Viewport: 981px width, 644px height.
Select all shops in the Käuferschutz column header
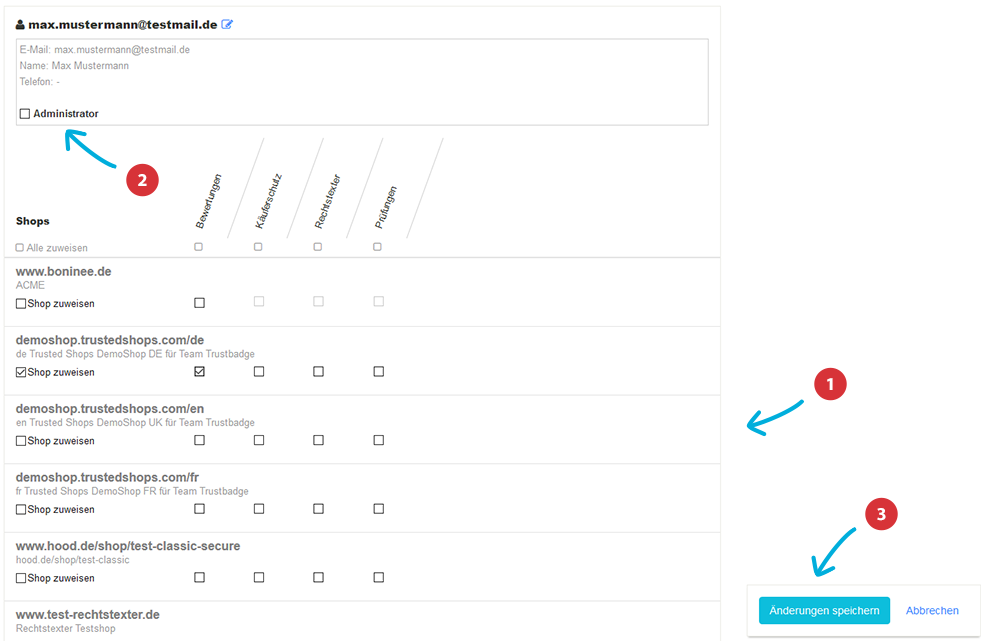click(x=258, y=246)
